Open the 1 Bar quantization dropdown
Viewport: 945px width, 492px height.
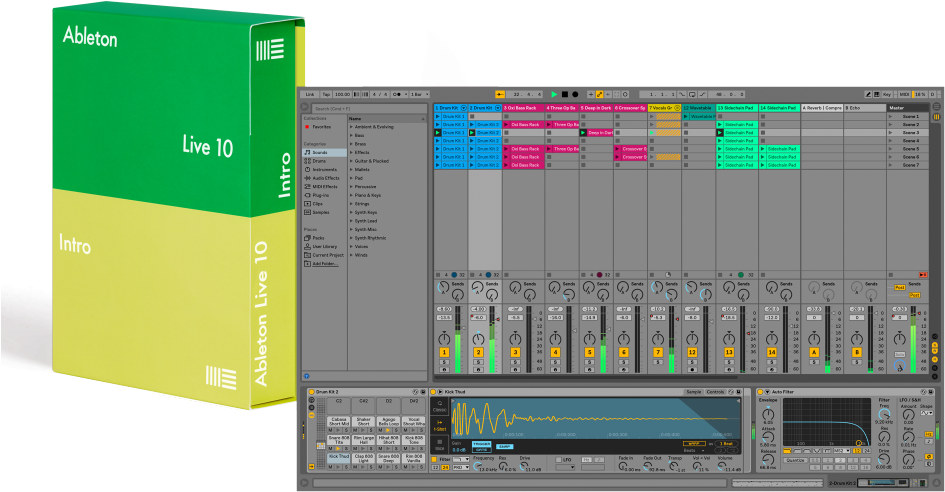pyautogui.click(x=419, y=94)
